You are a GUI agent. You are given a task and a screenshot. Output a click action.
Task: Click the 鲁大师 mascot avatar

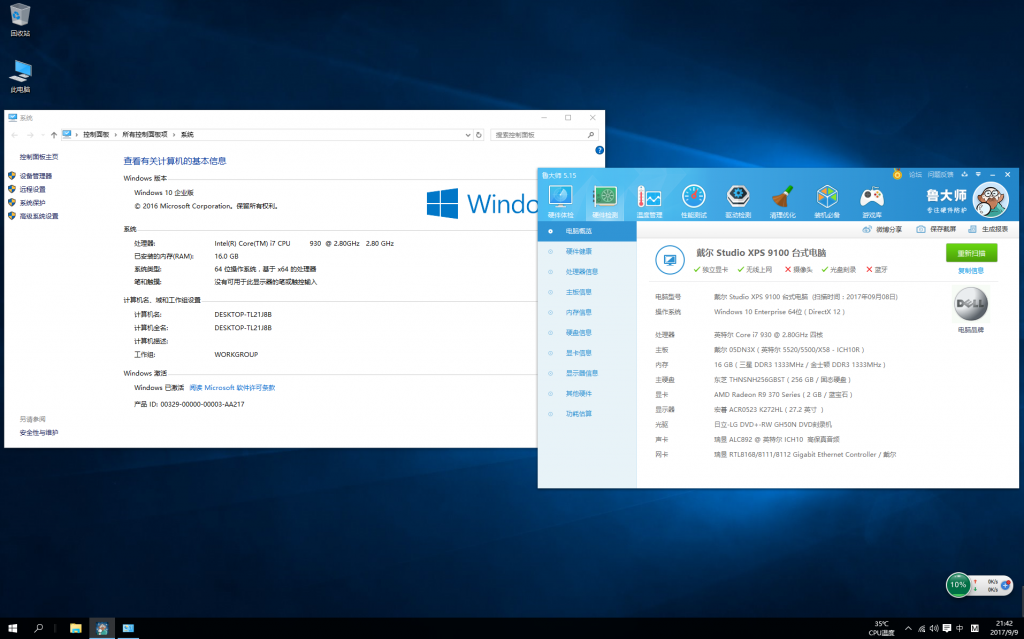coord(990,199)
